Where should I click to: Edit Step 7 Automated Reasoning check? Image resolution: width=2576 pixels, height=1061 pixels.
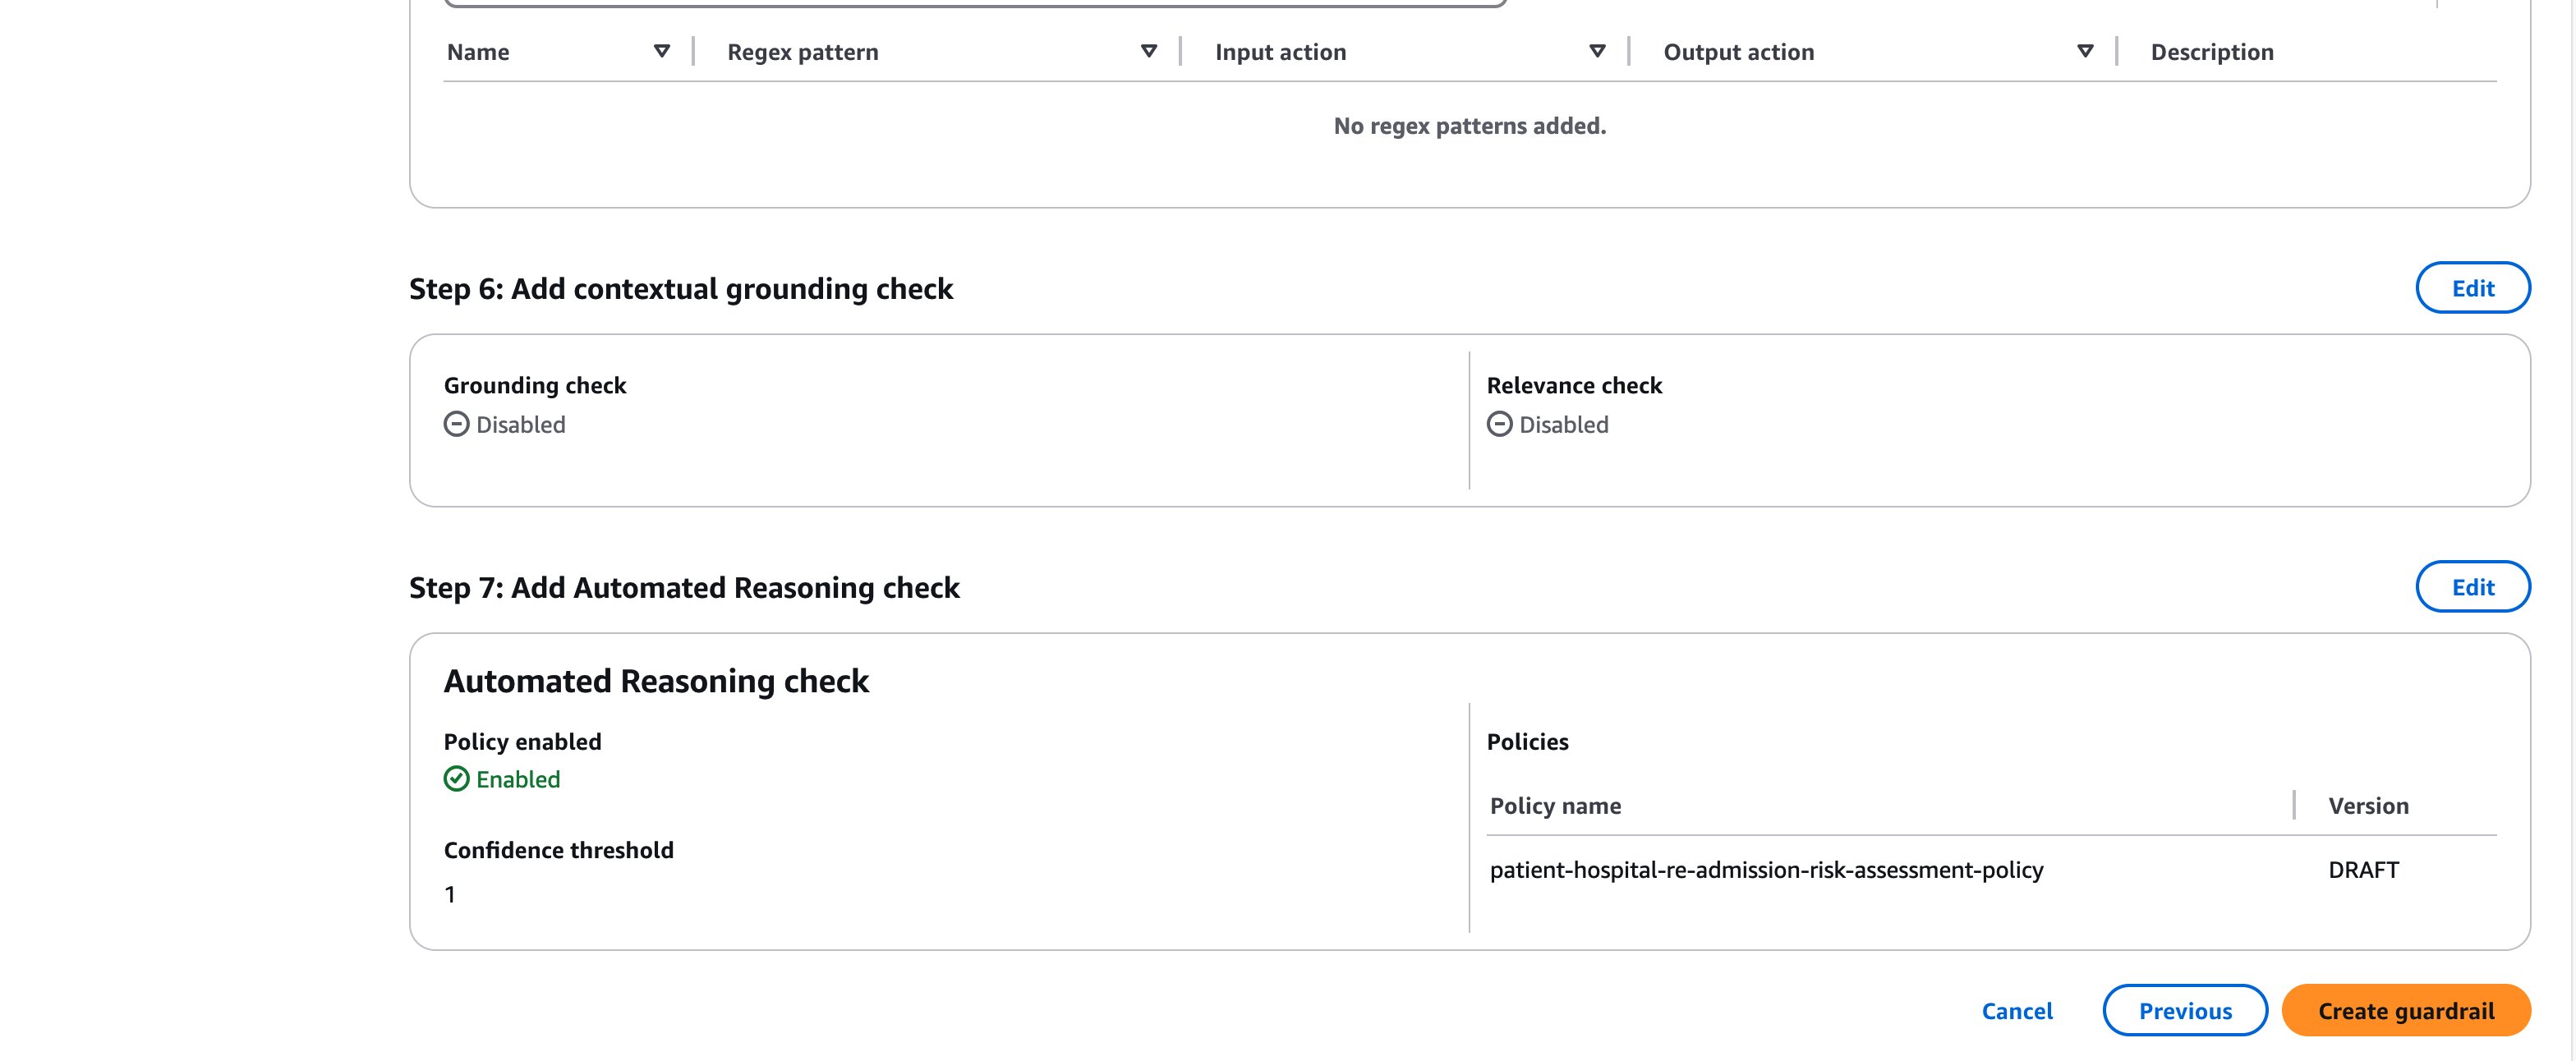coord(2472,587)
